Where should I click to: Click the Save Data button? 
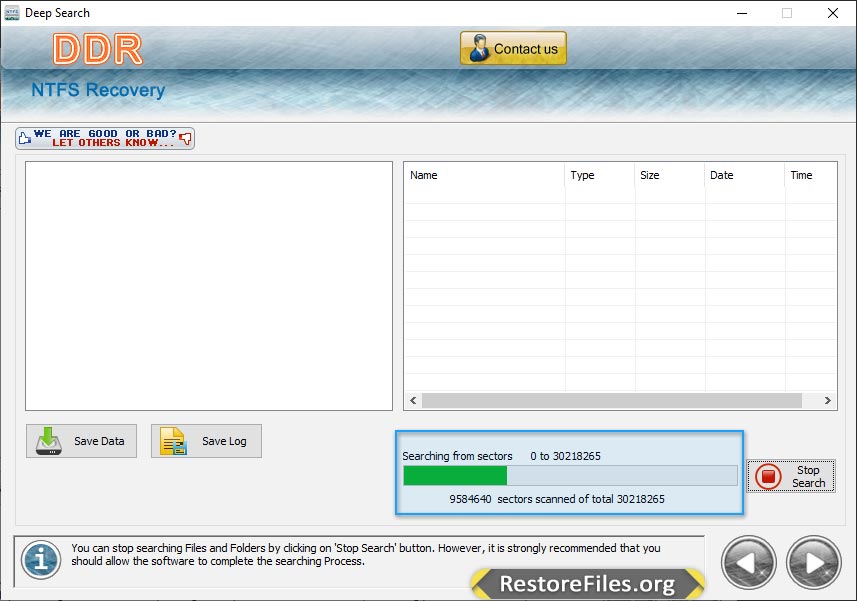click(81, 441)
